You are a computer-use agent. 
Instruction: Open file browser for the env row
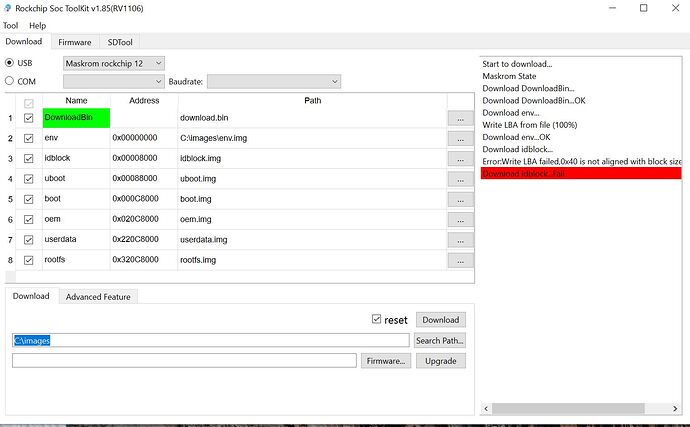point(459,138)
